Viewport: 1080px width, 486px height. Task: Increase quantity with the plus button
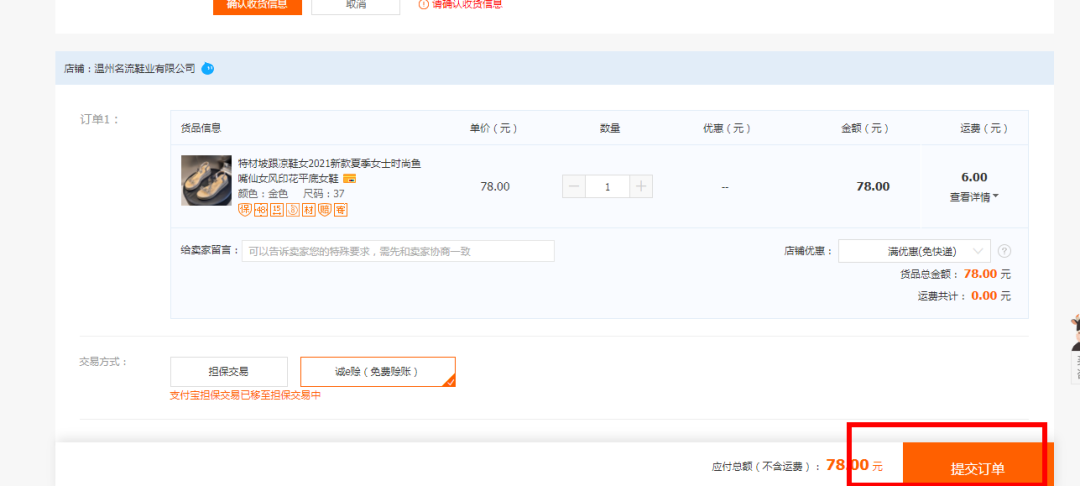click(641, 186)
